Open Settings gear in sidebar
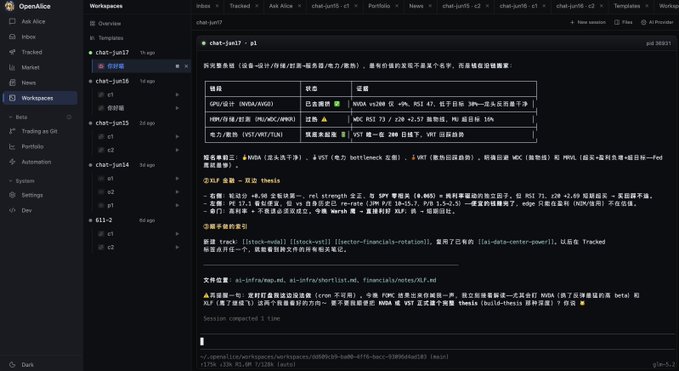679x371 pixels. click(12, 195)
